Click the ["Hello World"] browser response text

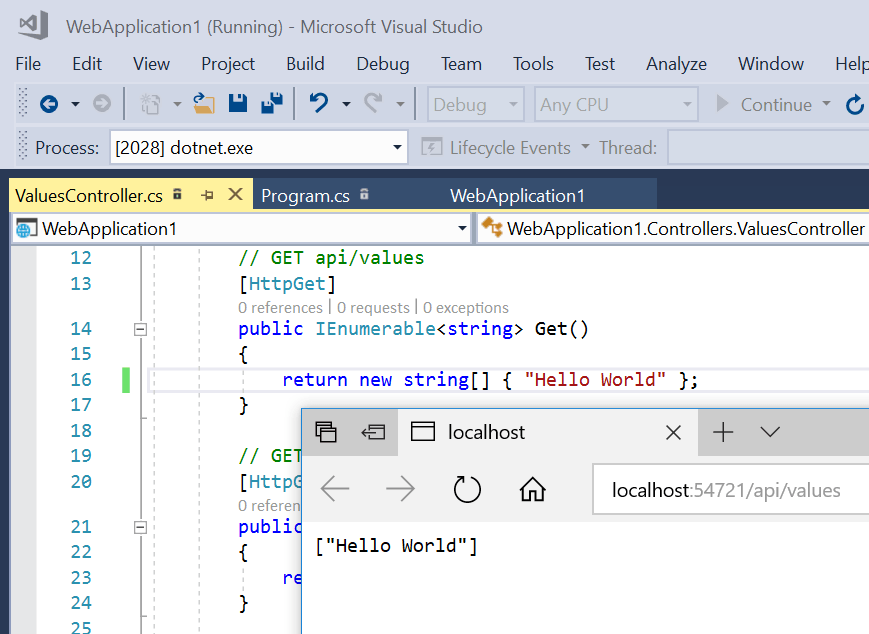tap(396, 546)
